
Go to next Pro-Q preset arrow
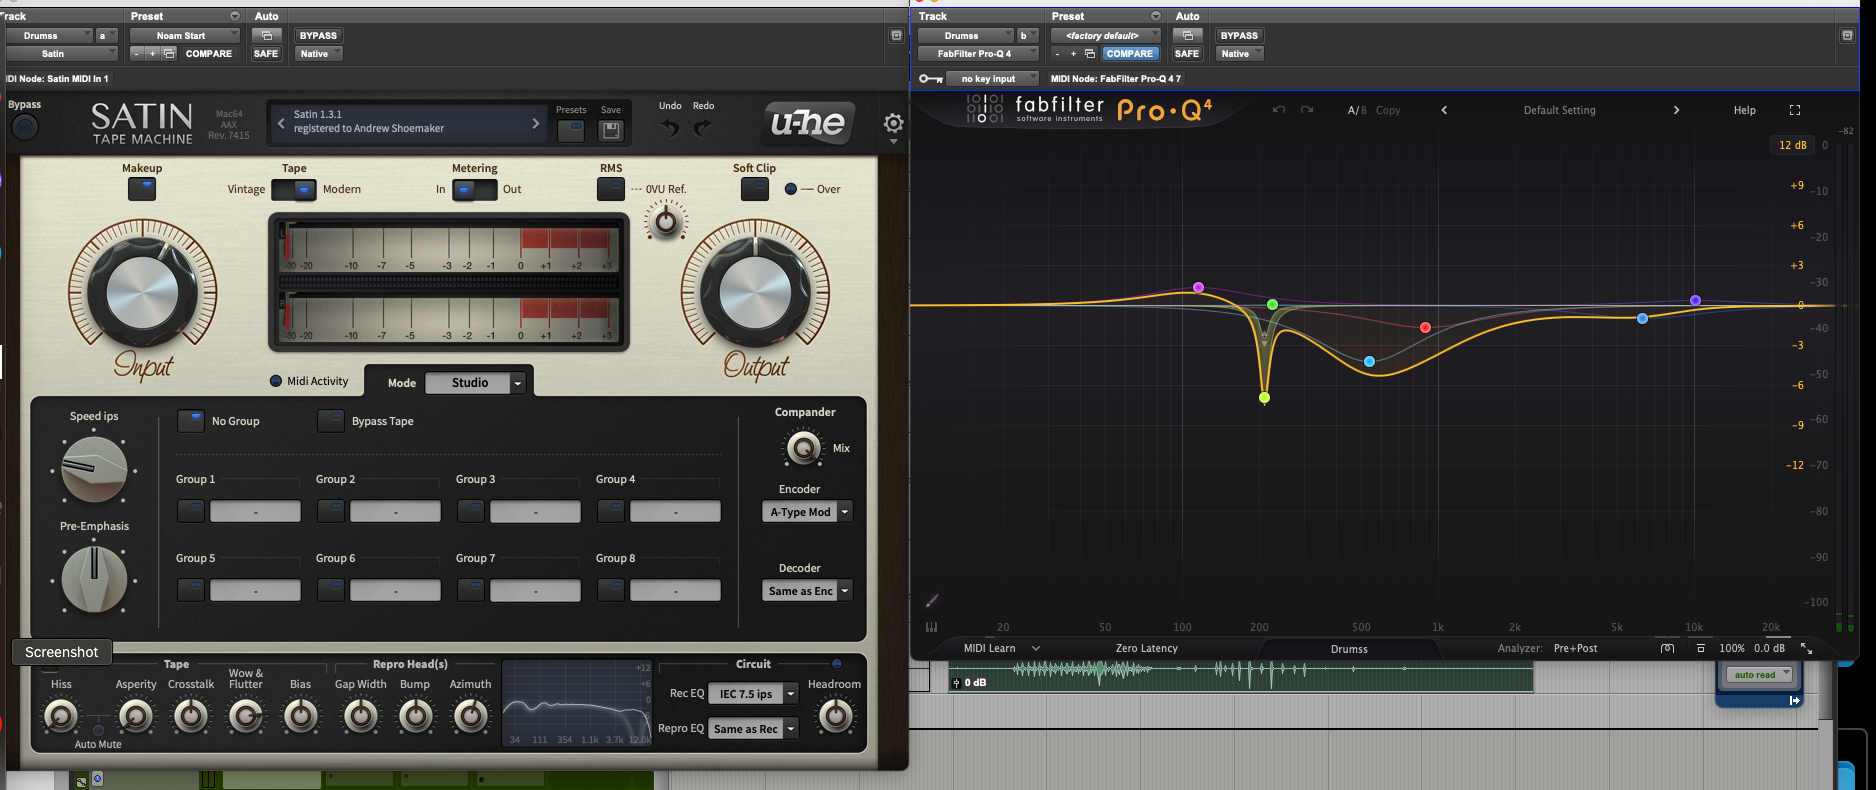coord(1676,110)
